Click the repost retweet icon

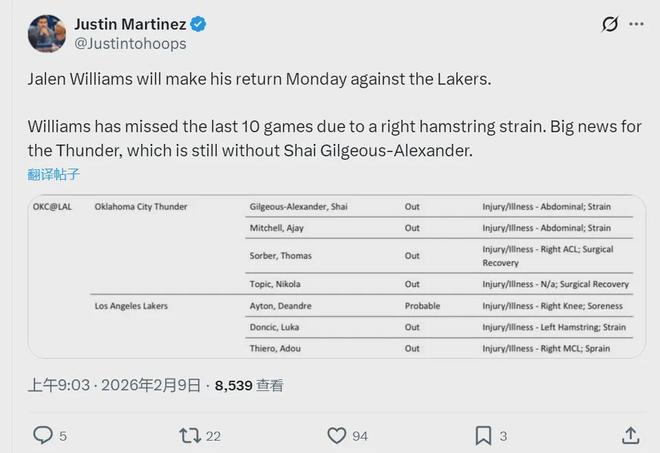(x=189, y=435)
